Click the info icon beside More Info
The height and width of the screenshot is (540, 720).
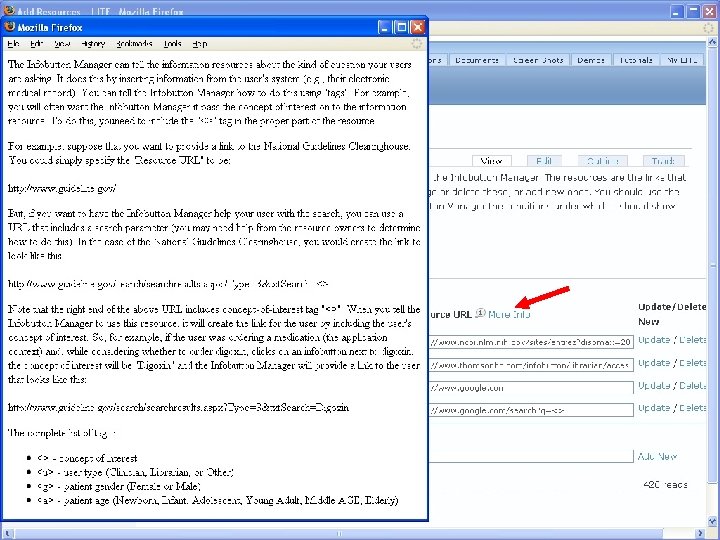(x=480, y=313)
